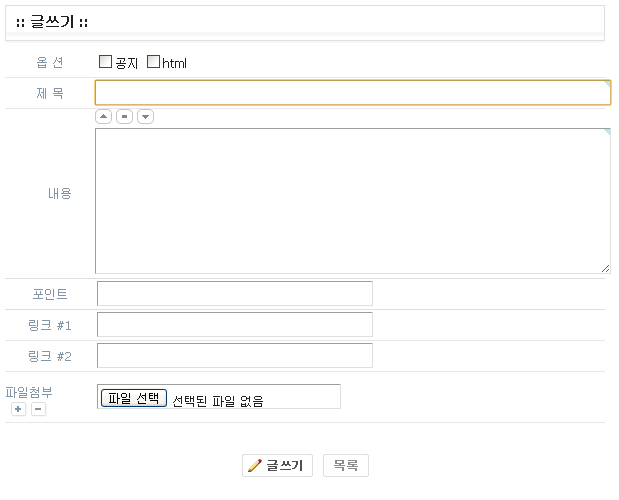619x500 pixels.
Task: Go back with the 목록 button
Action: [346, 466]
